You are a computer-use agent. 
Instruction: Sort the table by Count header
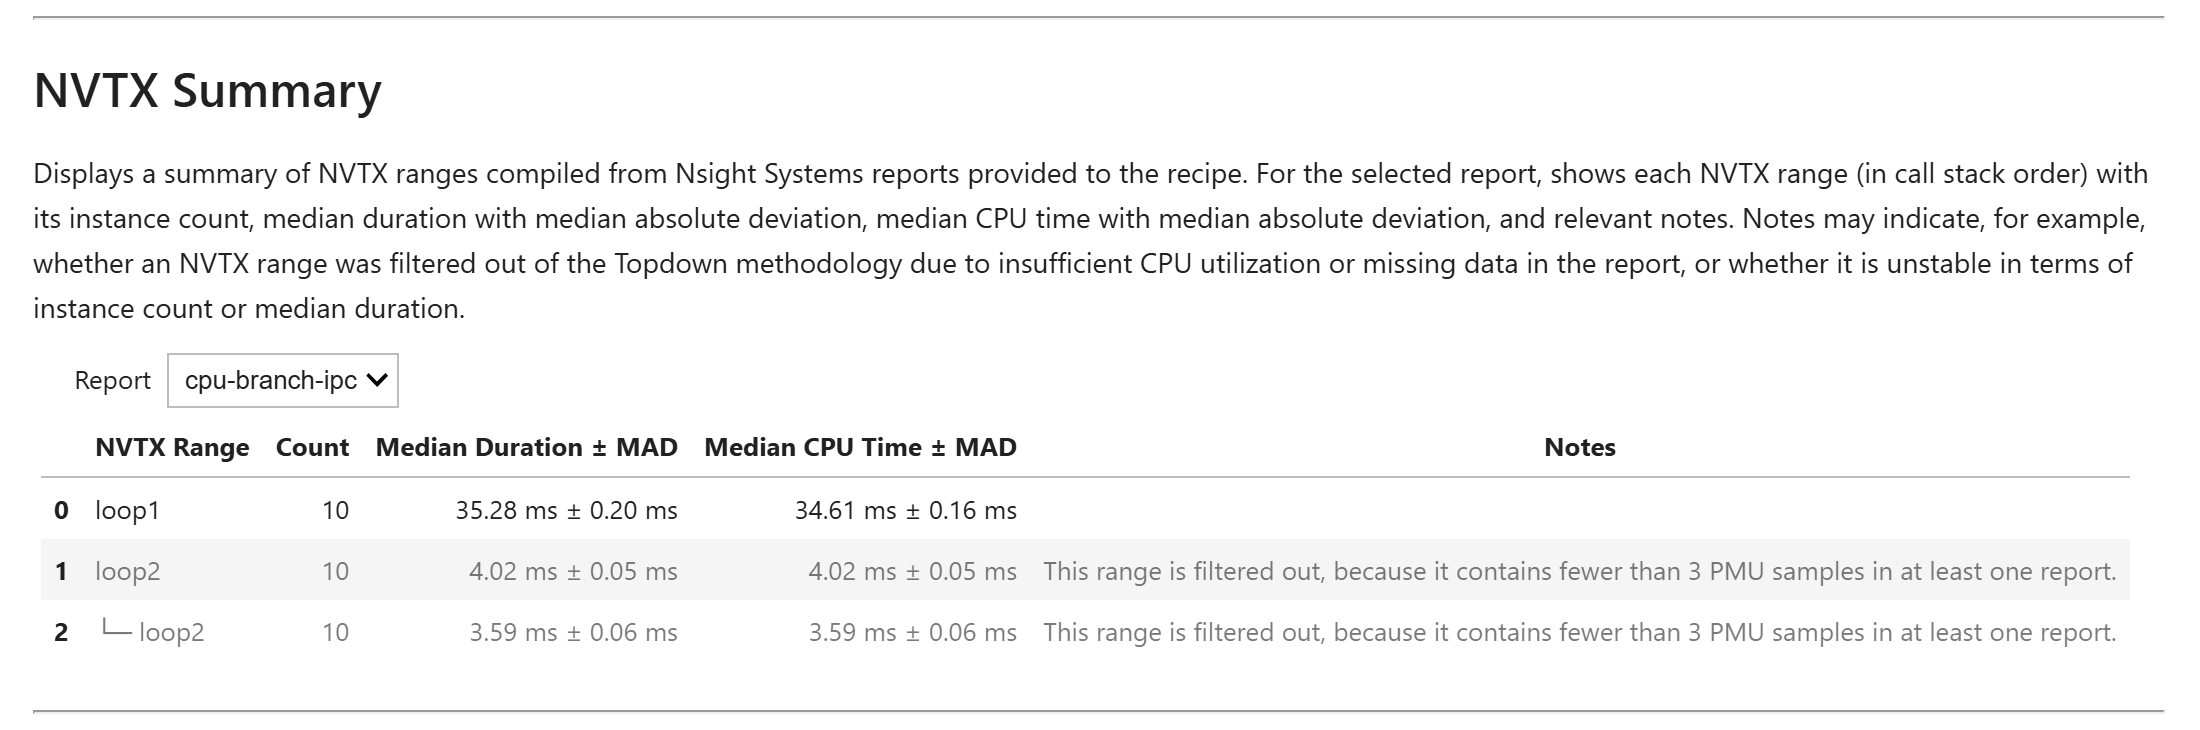point(312,447)
